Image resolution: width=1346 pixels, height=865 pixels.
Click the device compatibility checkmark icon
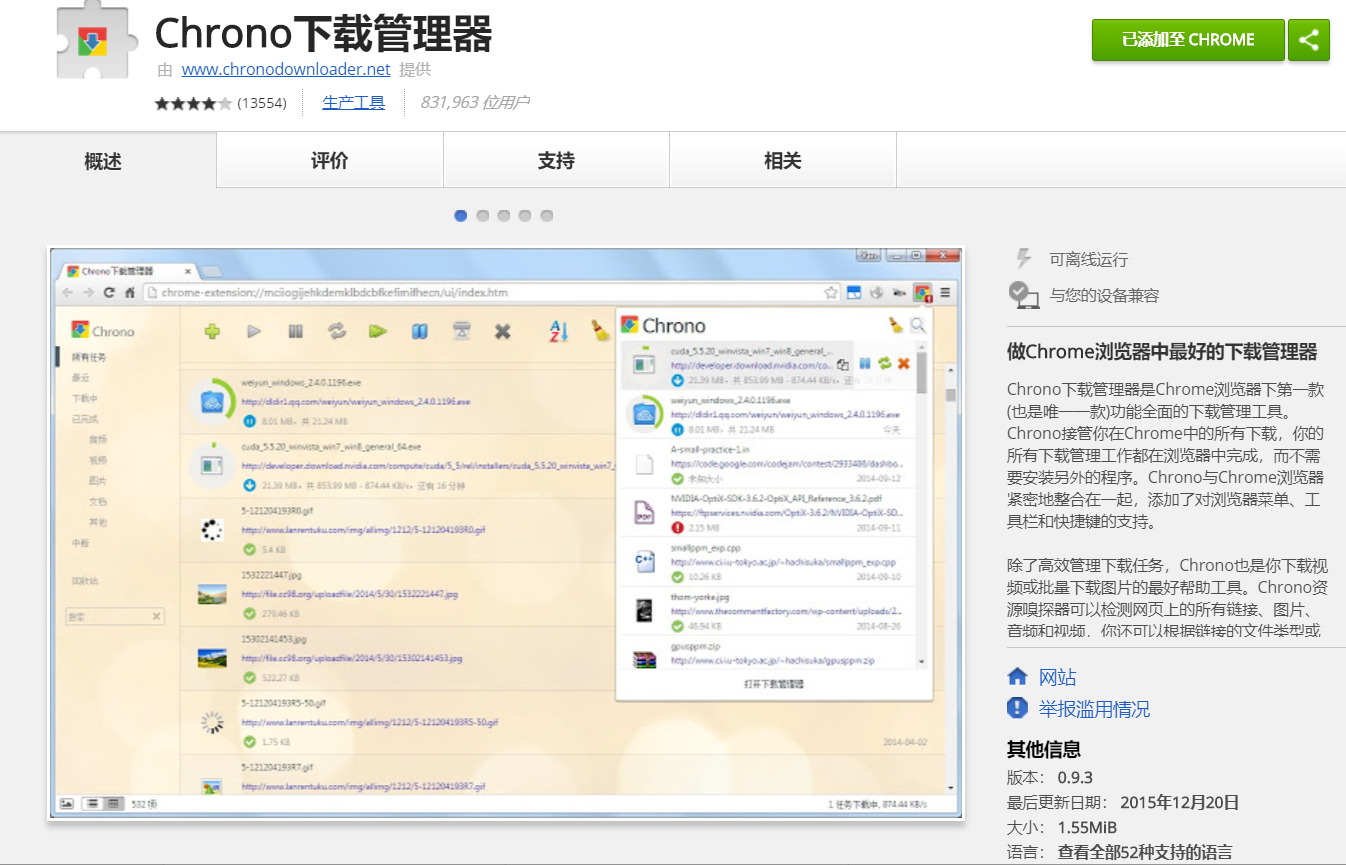[x=1022, y=294]
